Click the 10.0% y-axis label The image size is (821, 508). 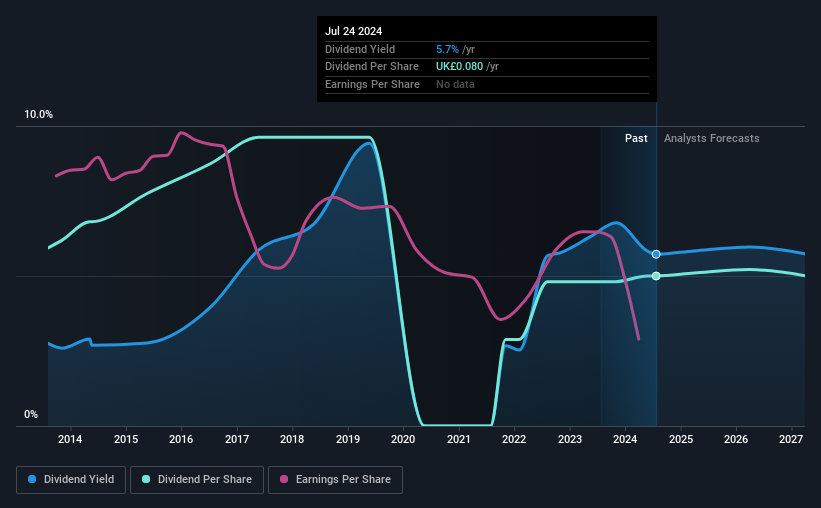tap(39, 115)
